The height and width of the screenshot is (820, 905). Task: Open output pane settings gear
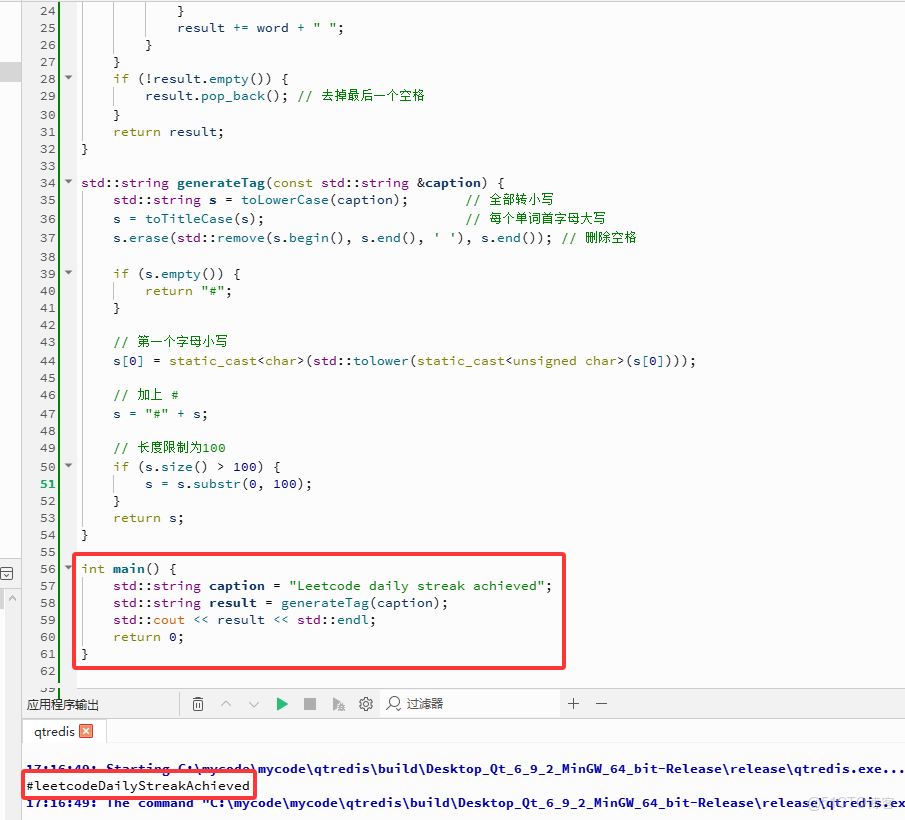[366, 704]
